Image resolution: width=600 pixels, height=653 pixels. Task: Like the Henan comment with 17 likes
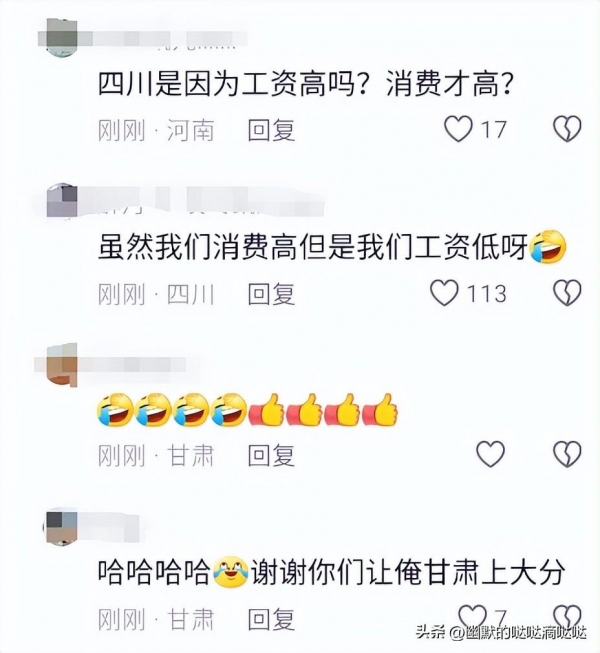point(458,129)
